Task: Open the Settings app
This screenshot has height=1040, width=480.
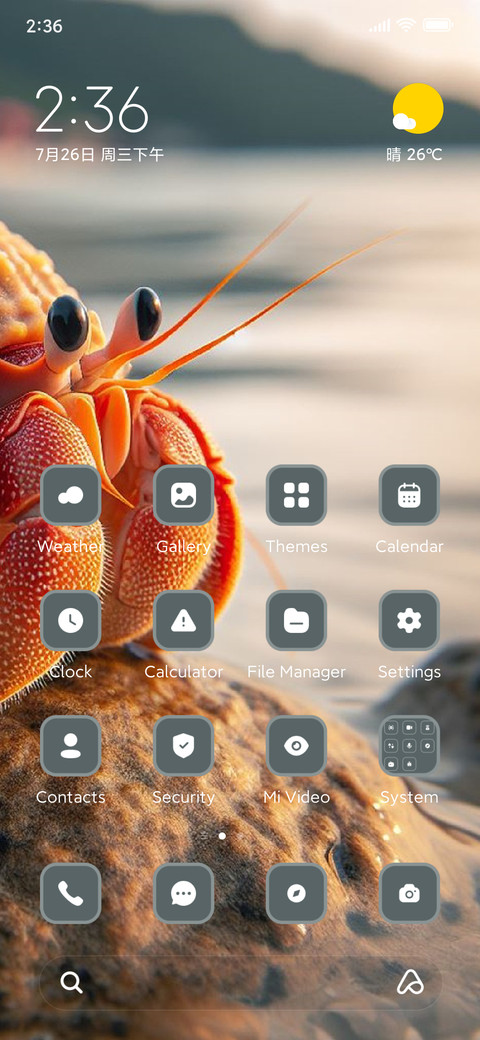Action: click(x=409, y=620)
